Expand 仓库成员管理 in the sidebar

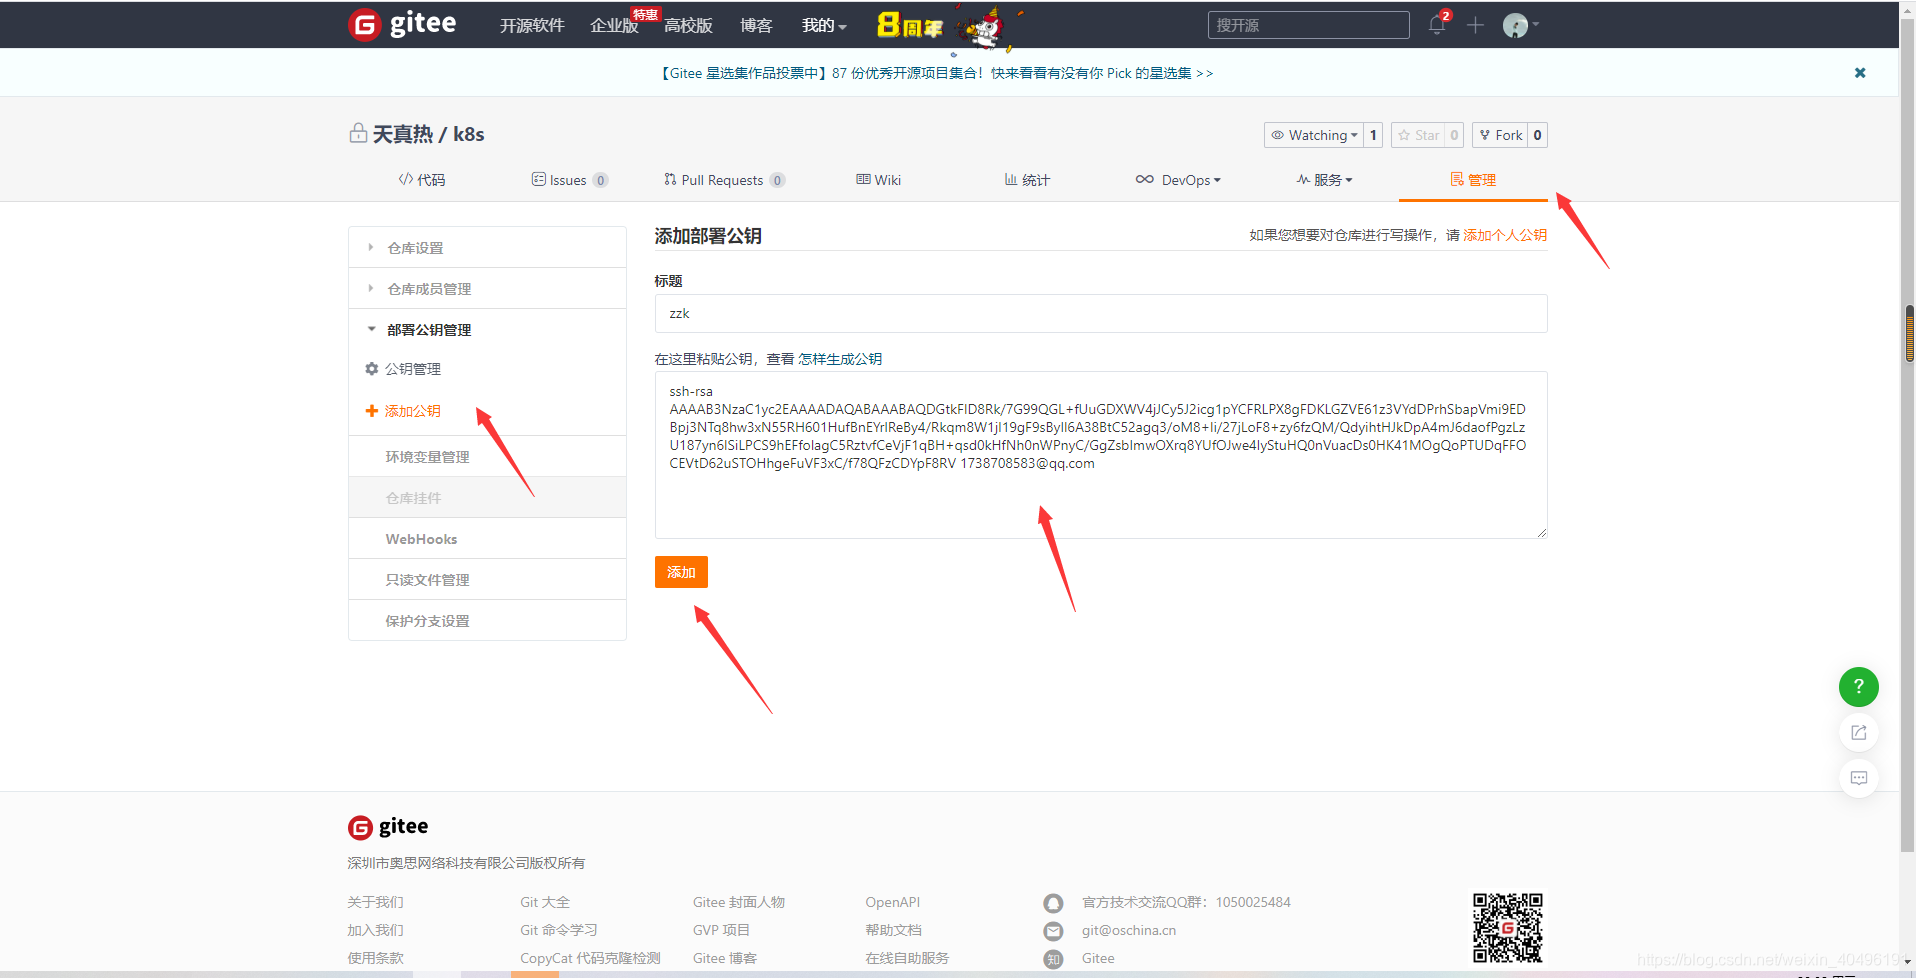(x=487, y=289)
